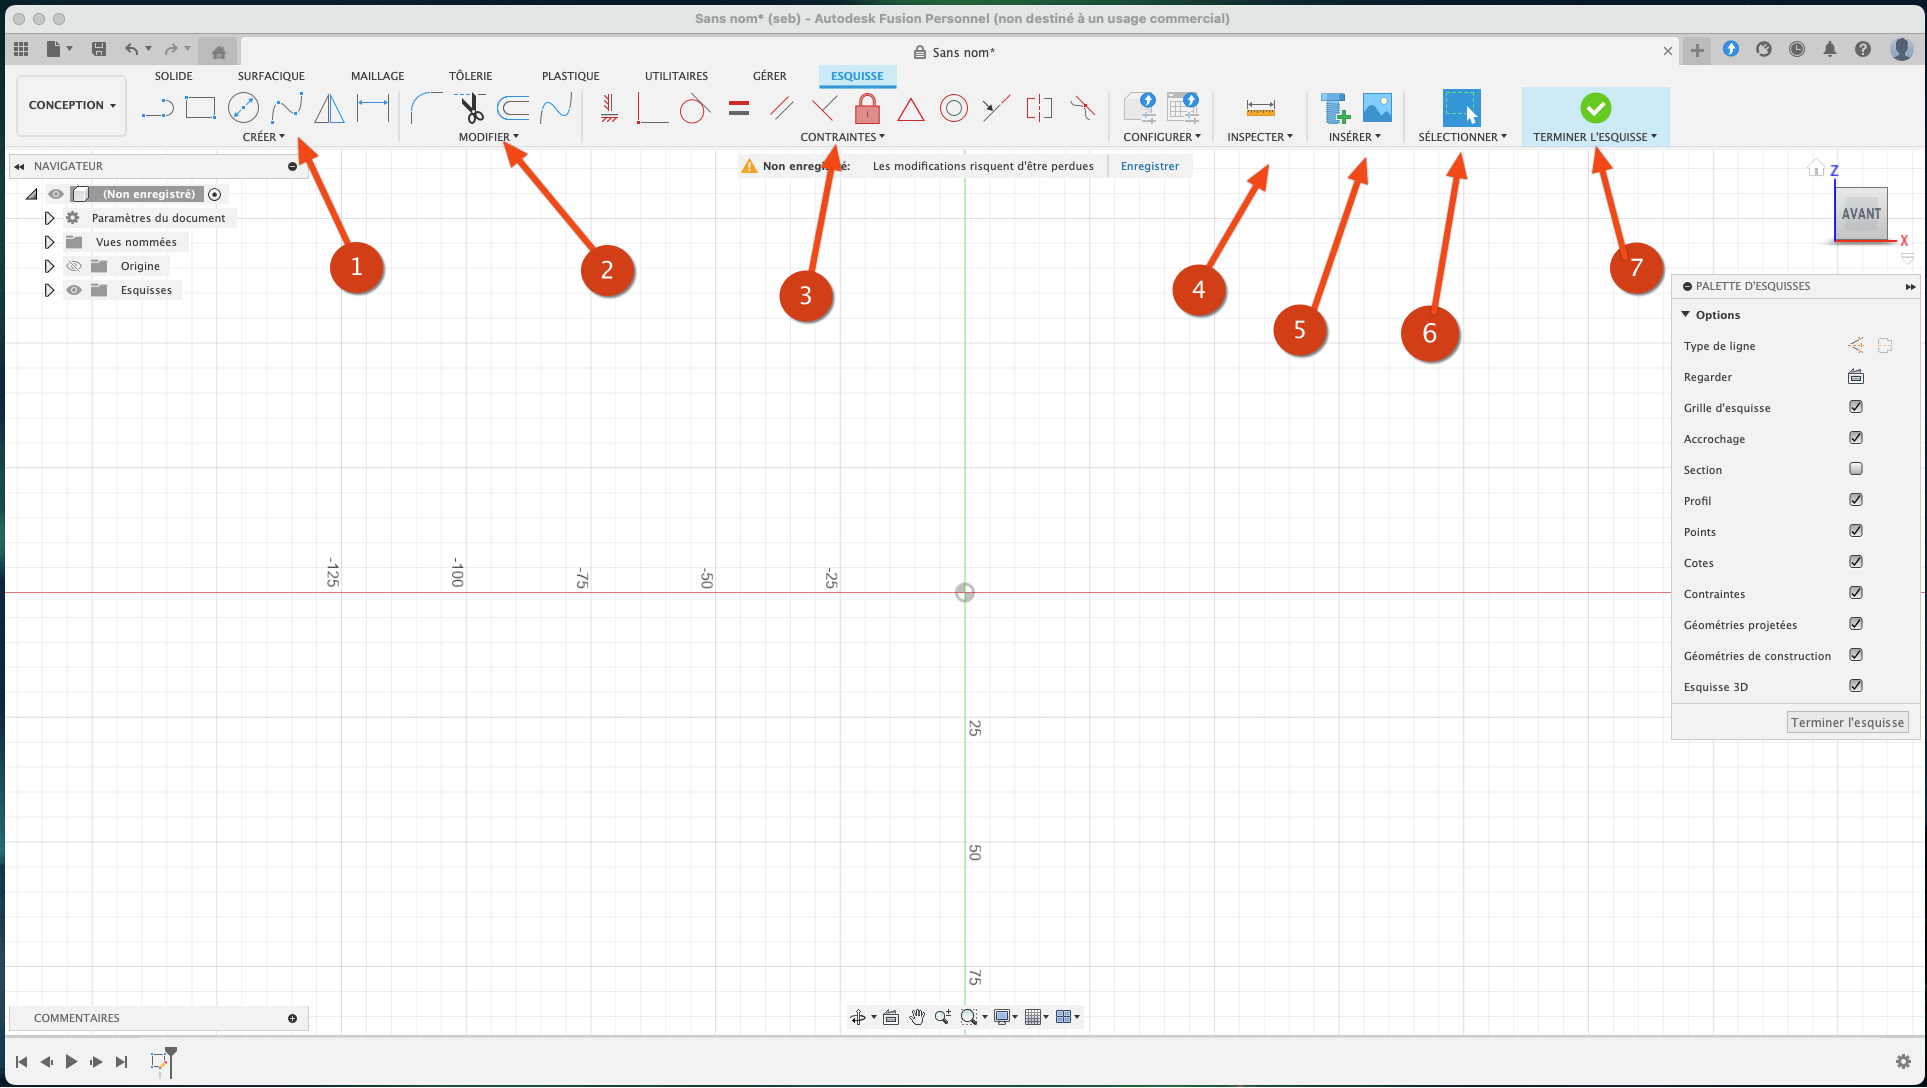Click the Terminer l'esquisse palette button
1927x1088 pixels.
[1847, 722]
